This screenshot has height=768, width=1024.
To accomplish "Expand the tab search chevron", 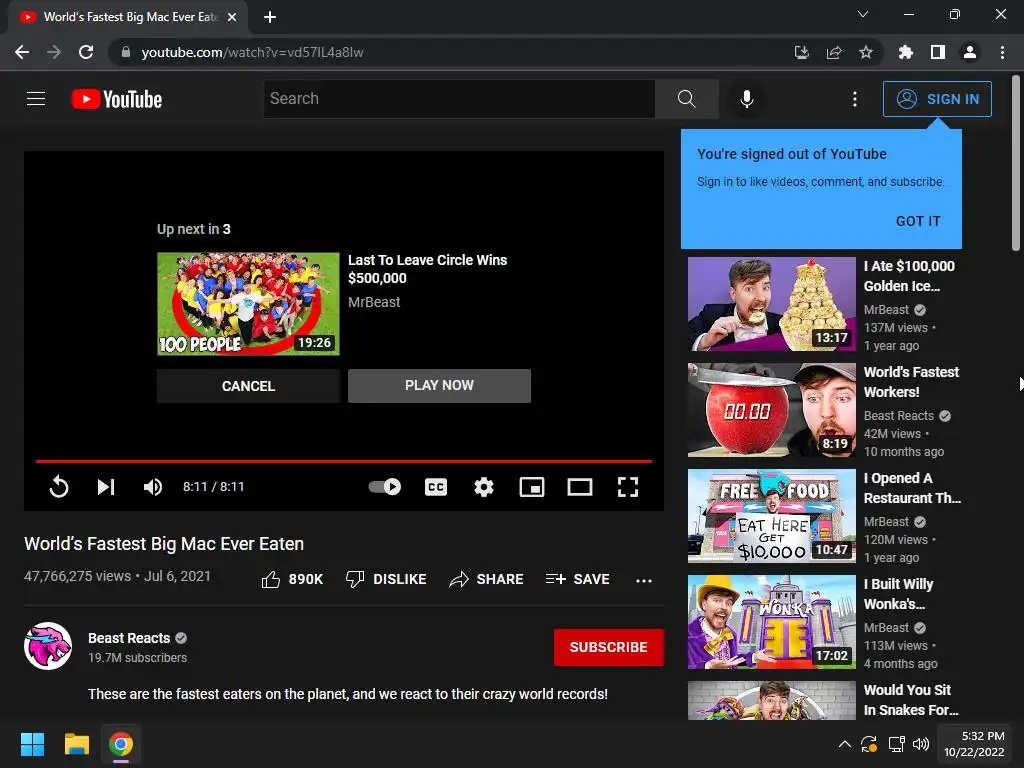I will [x=863, y=14].
